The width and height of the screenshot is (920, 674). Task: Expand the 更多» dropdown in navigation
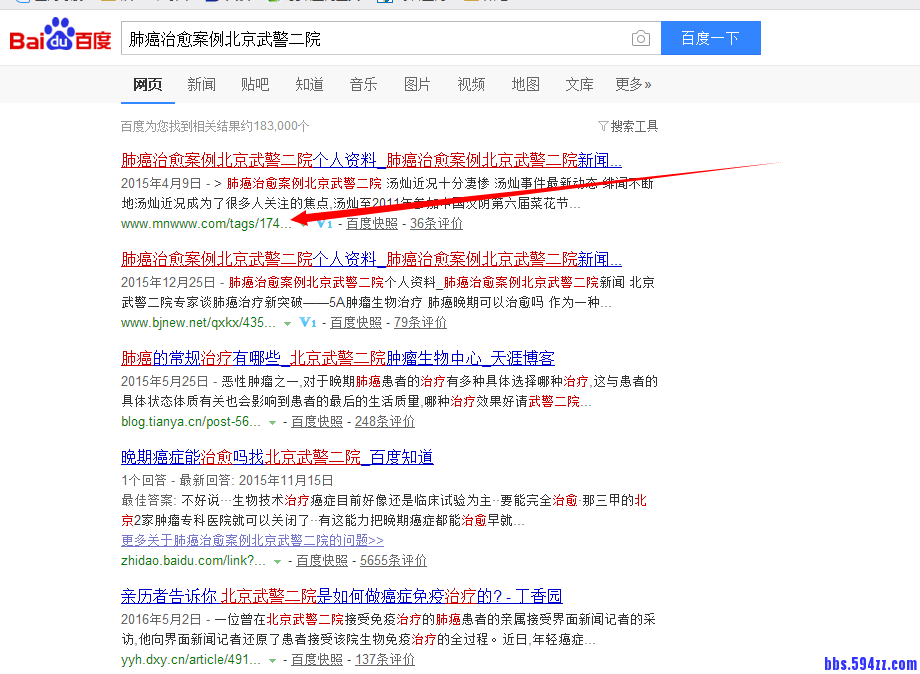pos(633,85)
